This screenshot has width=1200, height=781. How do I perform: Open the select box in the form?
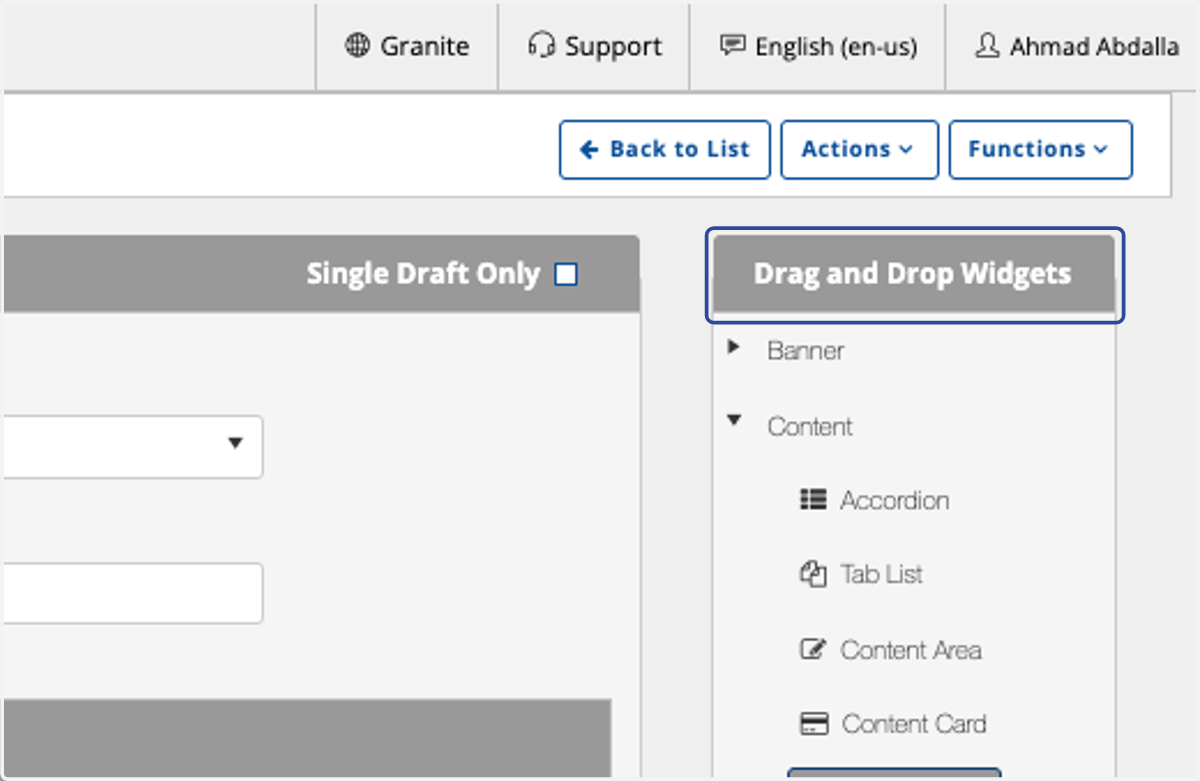point(132,447)
